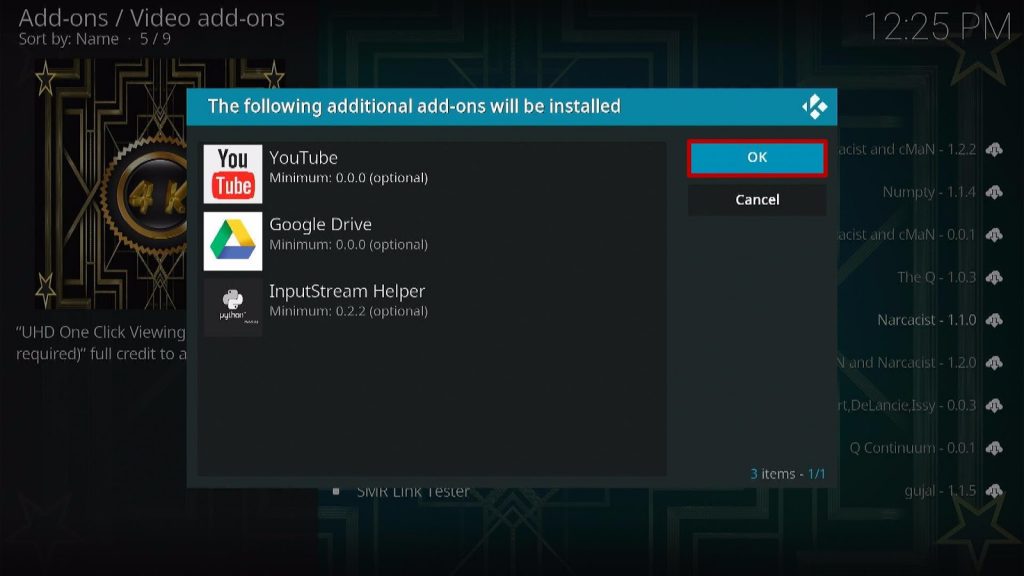This screenshot has width=1024, height=576.
Task: Click the Add-ons / Video add-ons breadcrumb
Action: [152, 18]
